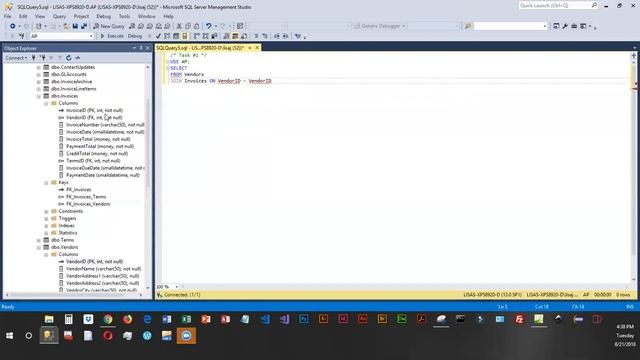Click the Cut scissors icon
This screenshot has width=640, height=360.
(x=179, y=26)
